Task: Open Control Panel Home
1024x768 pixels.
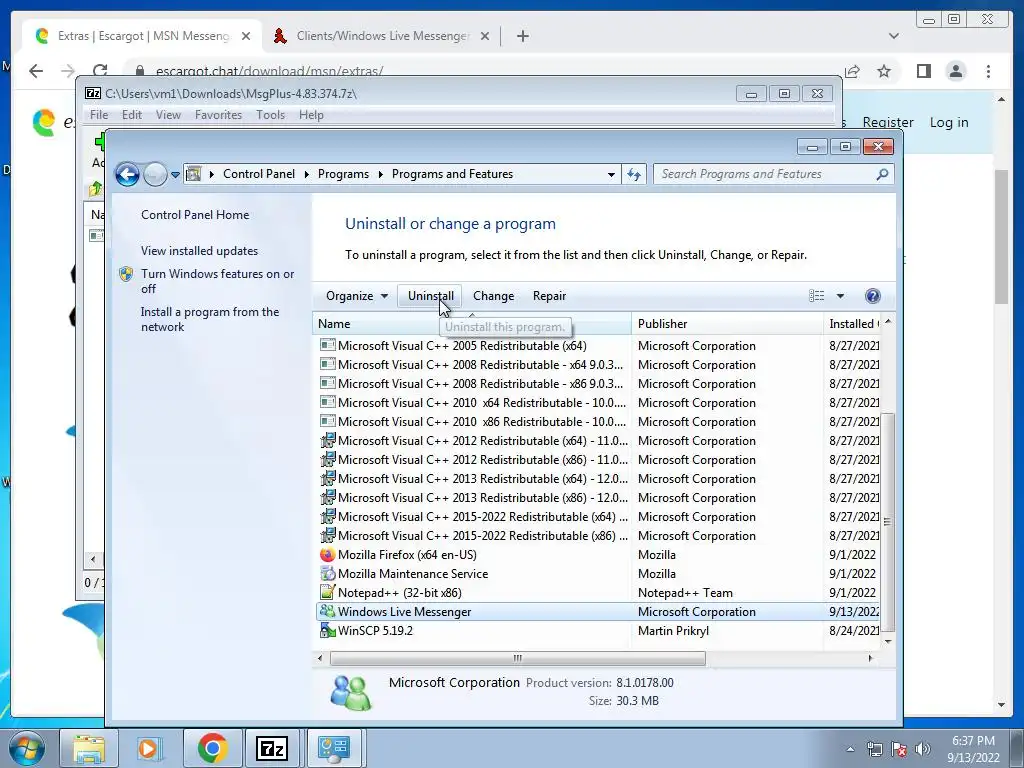Action: click(x=195, y=215)
